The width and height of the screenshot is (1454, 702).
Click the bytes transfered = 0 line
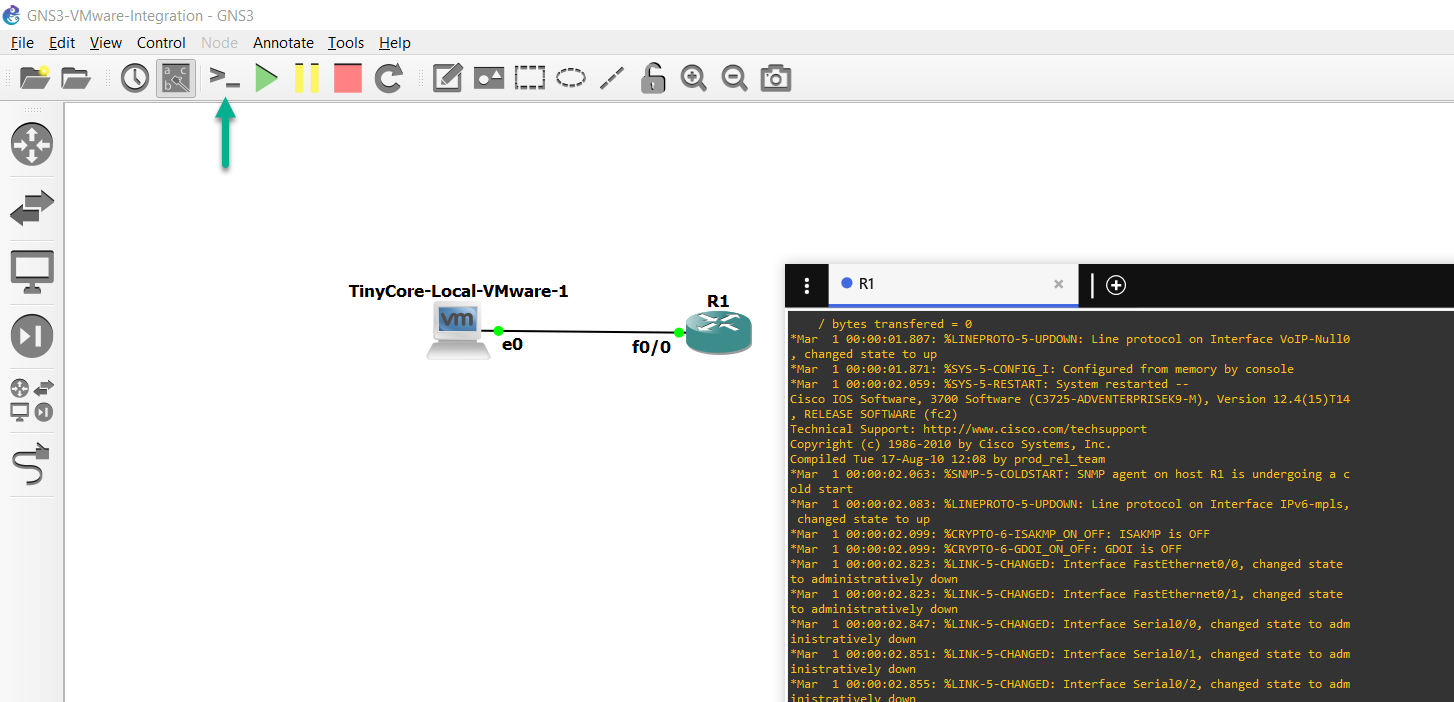tap(895, 324)
